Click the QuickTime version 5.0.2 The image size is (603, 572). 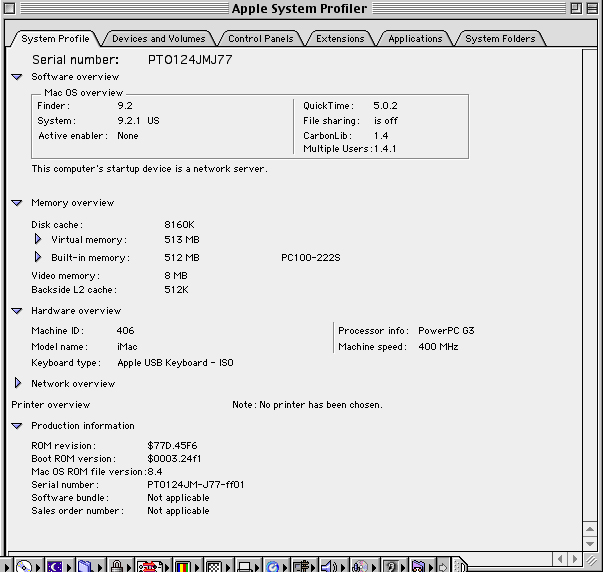click(385, 106)
